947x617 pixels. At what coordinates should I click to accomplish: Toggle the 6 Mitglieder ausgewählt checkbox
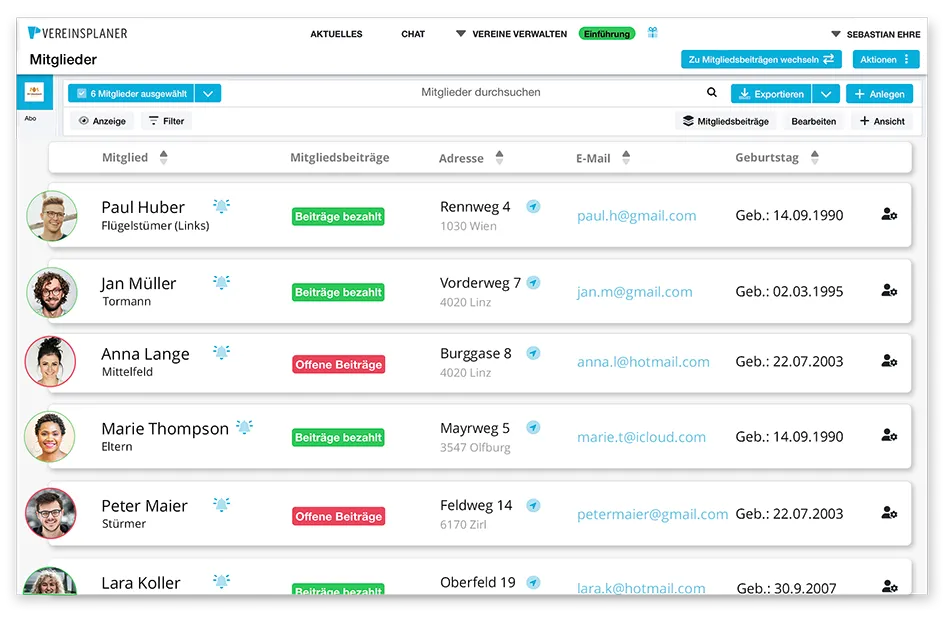(x=82, y=94)
